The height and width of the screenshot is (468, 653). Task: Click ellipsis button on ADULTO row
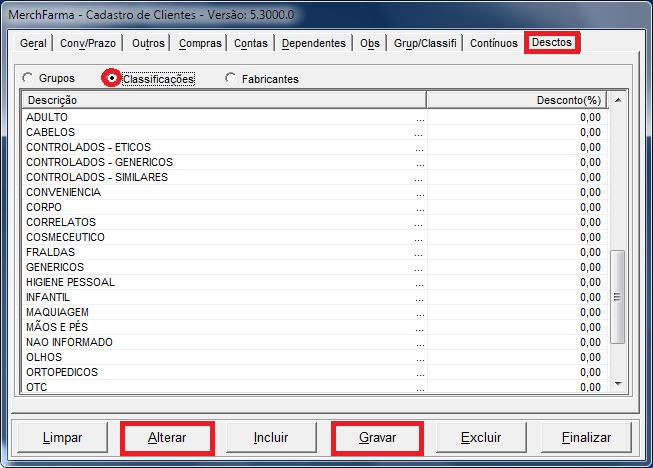tap(420, 118)
